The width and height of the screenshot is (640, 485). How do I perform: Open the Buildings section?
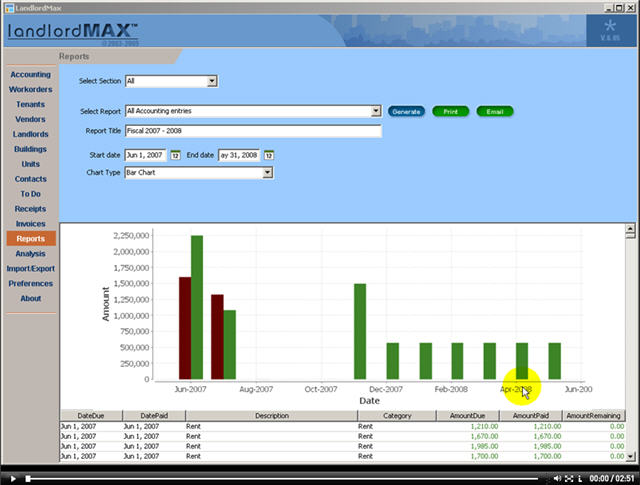click(31, 149)
